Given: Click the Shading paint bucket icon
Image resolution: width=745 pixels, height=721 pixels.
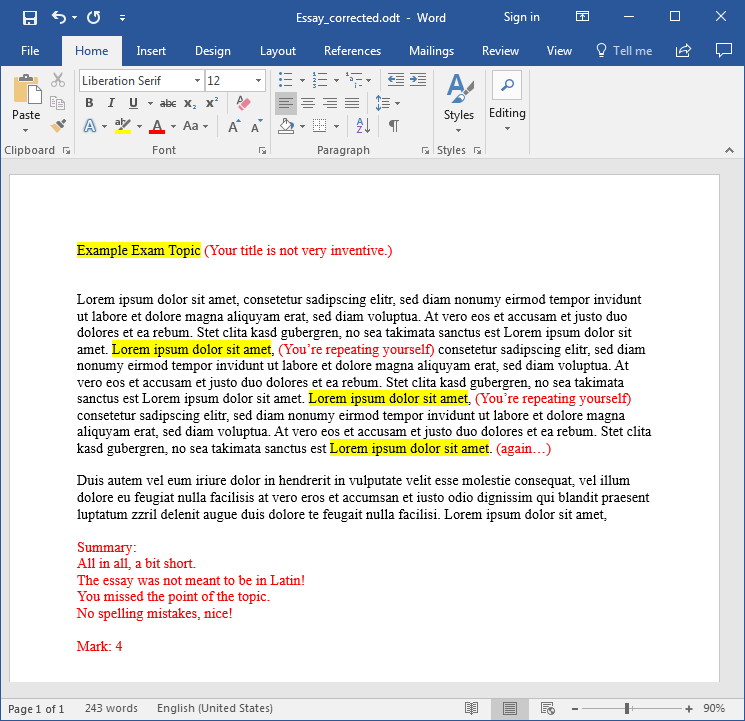Looking at the screenshot, I should 286,126.
